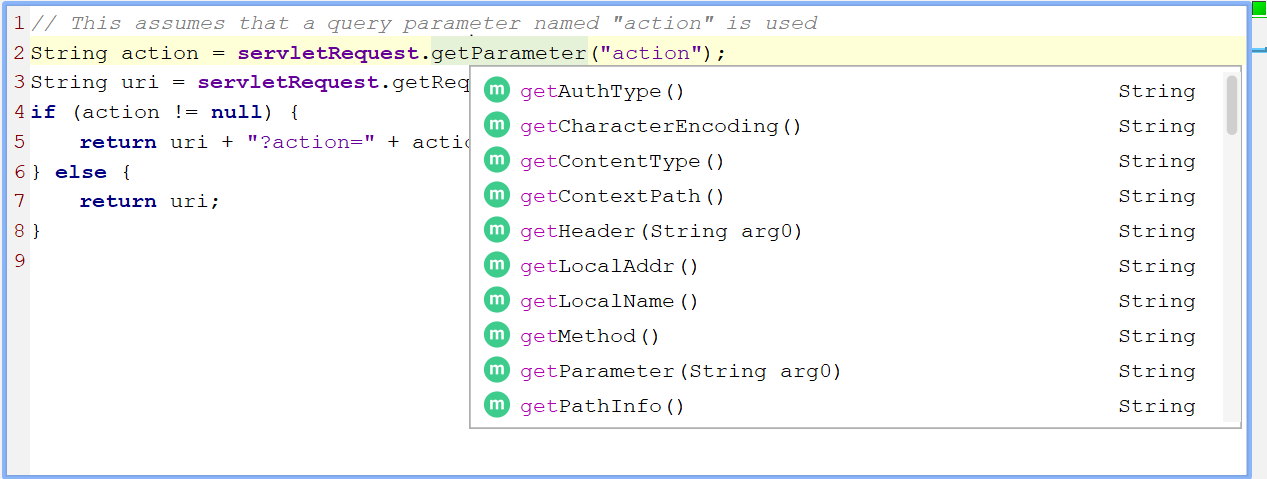Click the method icon beside getAuthType()
Viewport: 1267px width, 479px height.
point(497,90)
